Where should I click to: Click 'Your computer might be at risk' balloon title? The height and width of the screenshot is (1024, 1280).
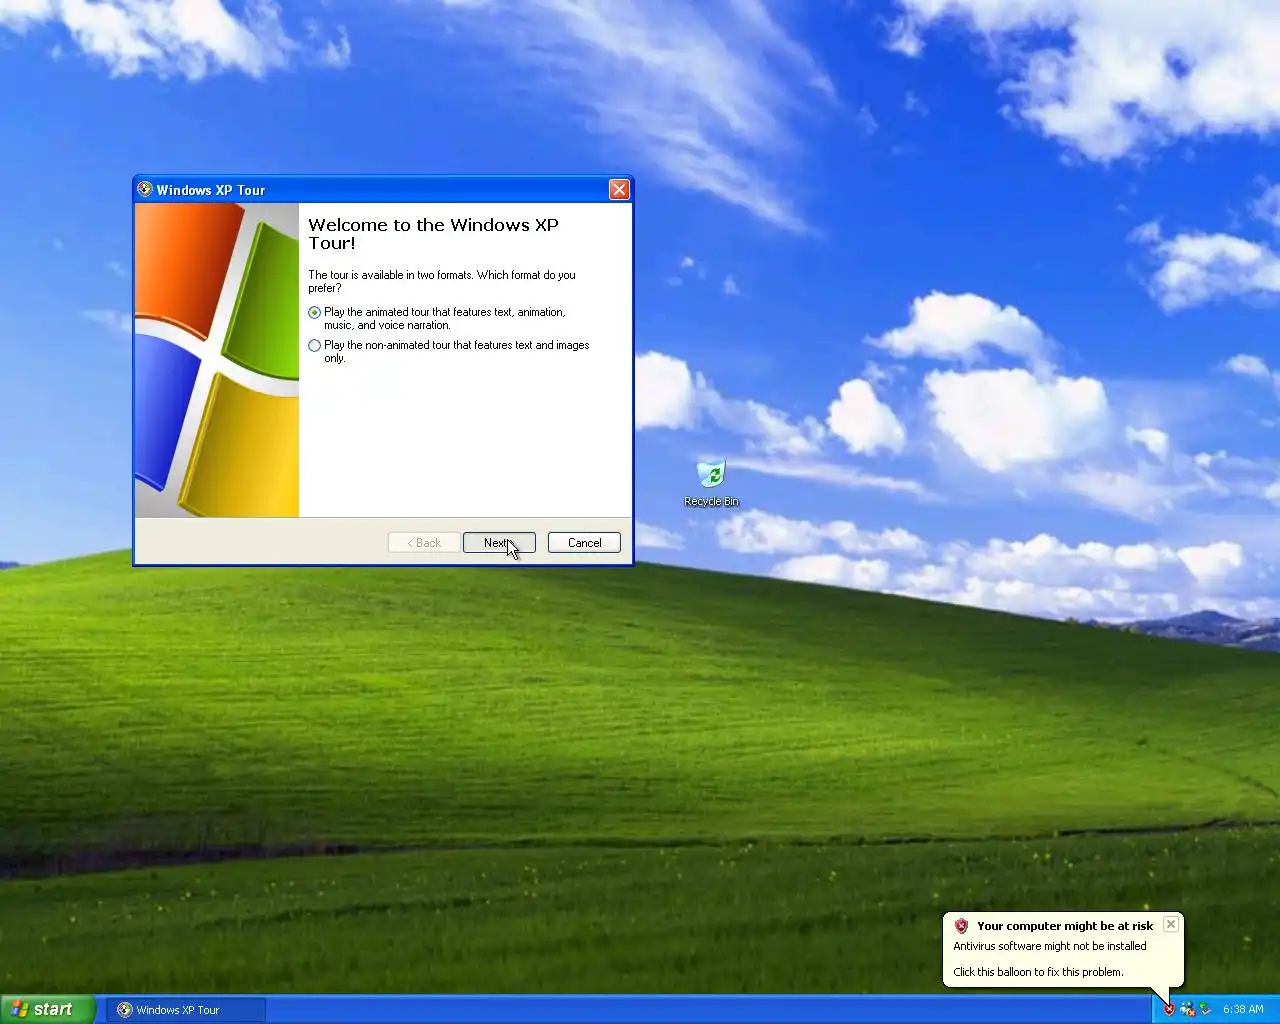[1065, 926]
